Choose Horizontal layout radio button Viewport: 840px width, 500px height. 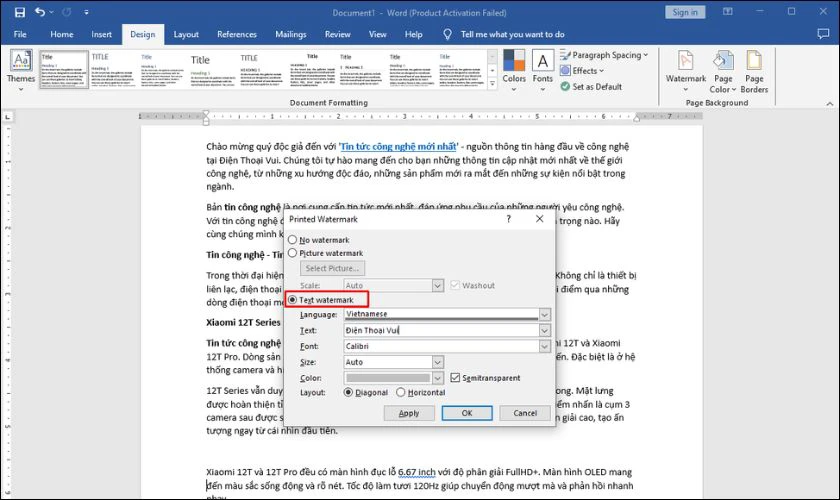click(x=401, y=392)
